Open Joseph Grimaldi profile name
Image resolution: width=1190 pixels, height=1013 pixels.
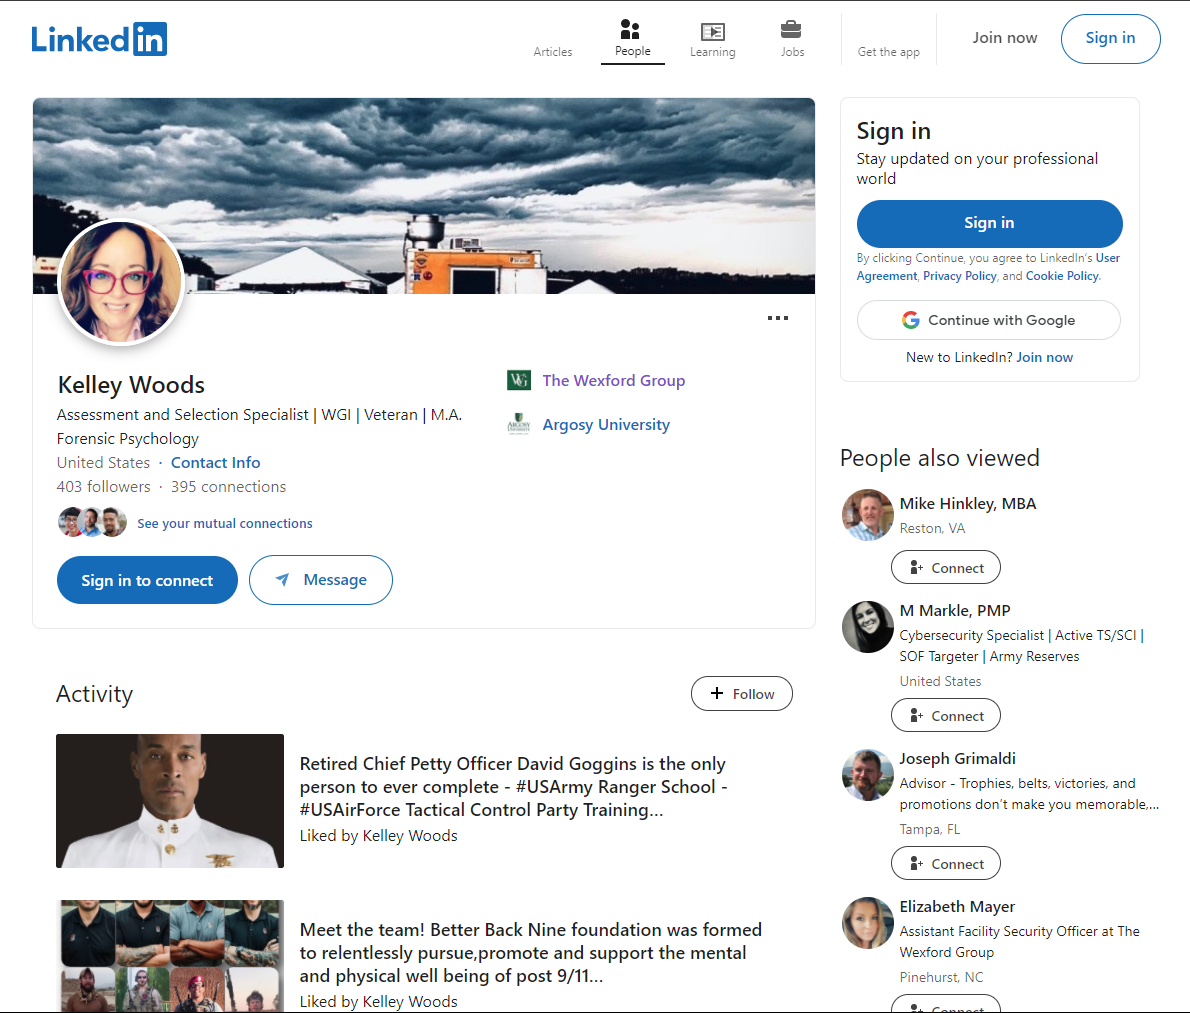tap(957, 759)
